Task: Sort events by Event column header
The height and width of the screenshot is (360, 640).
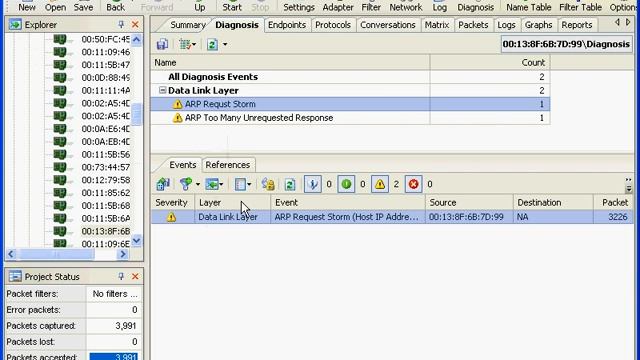Action: tap(348, 203)
